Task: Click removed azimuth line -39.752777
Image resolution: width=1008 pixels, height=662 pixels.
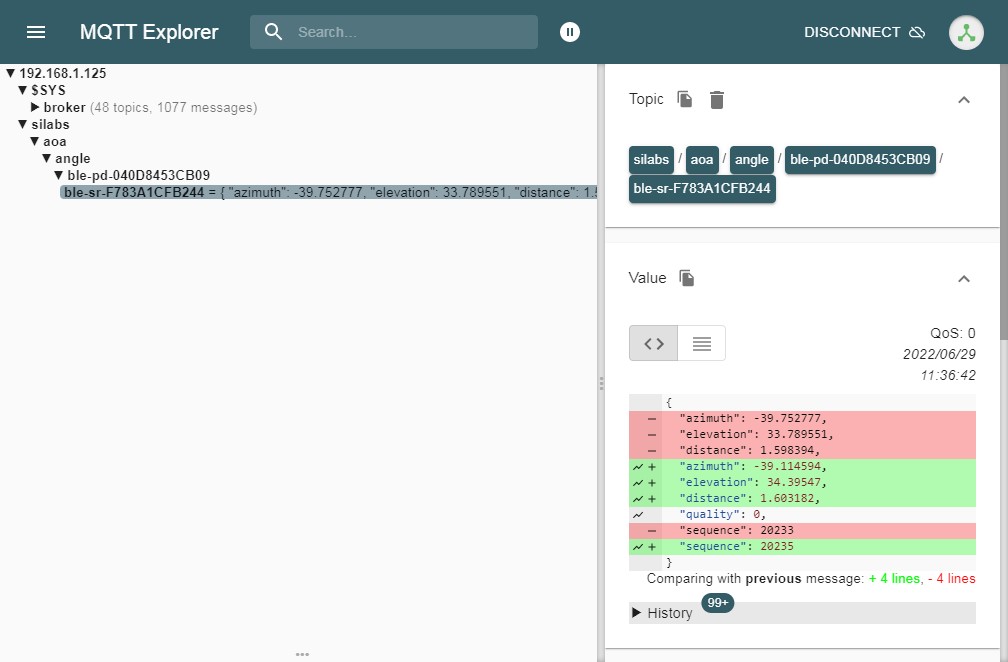Action: [x=802, y=418]
